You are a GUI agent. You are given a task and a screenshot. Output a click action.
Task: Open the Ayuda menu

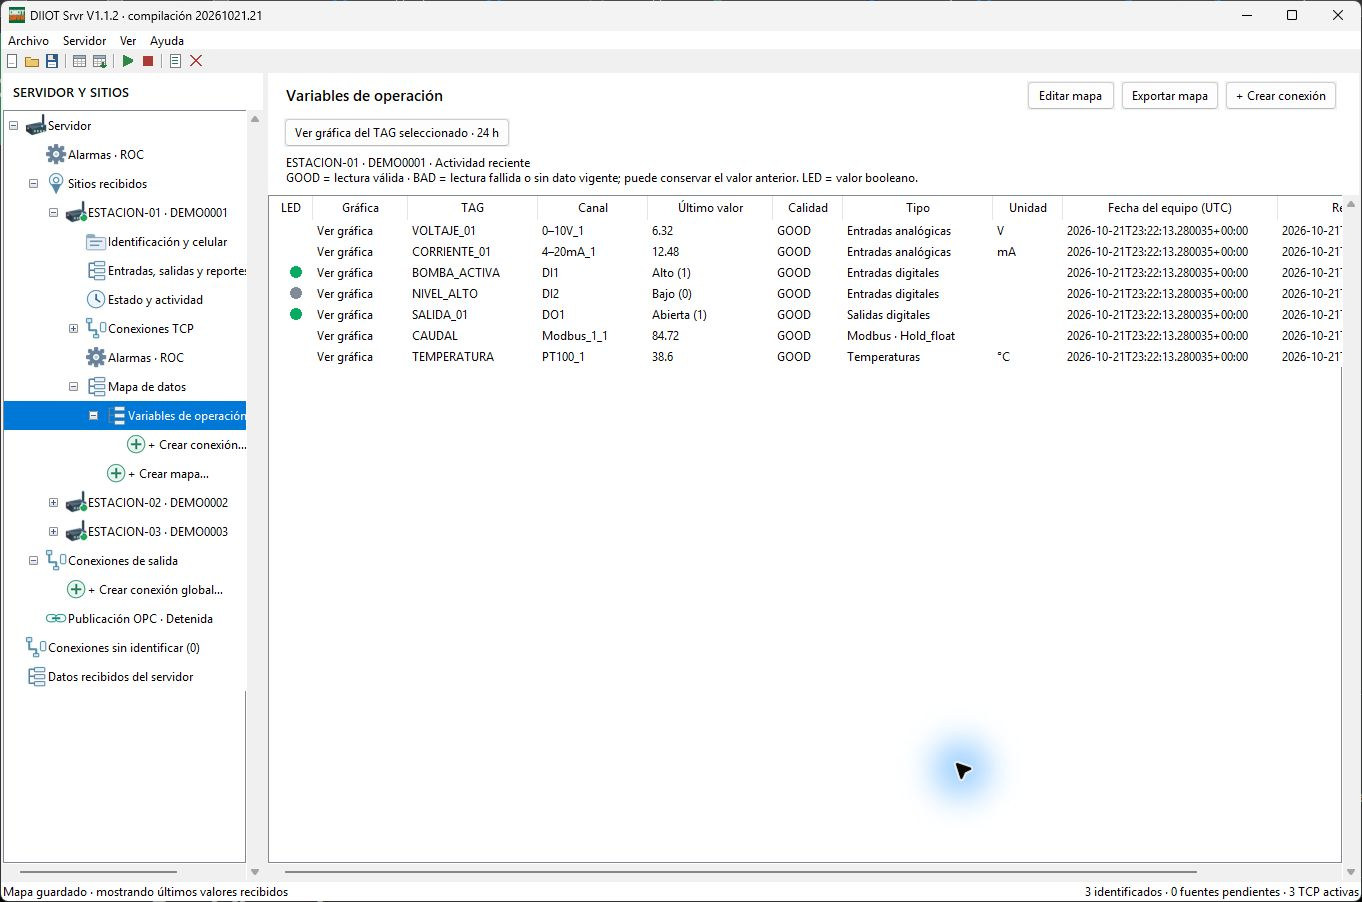[x=167, y=41]
